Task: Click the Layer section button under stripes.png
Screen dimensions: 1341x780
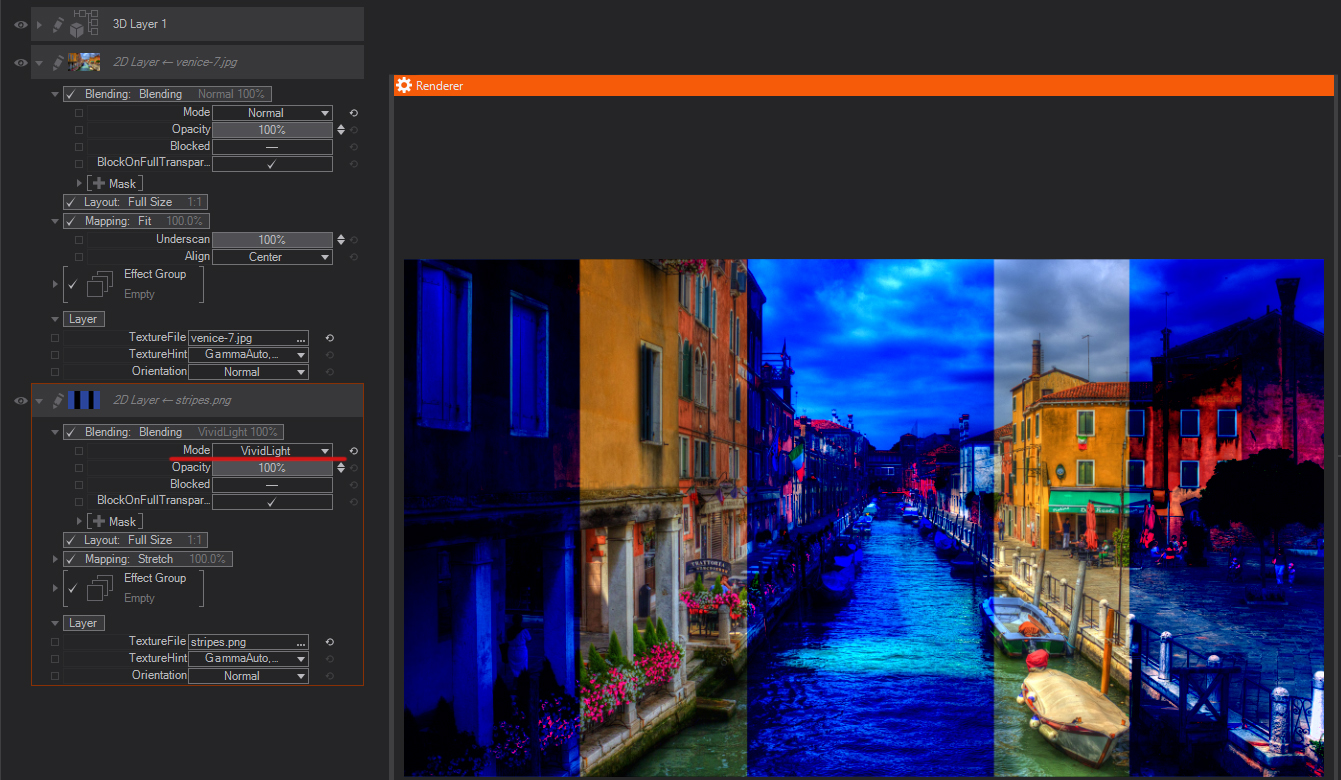Action: click(x=83, y=623)
